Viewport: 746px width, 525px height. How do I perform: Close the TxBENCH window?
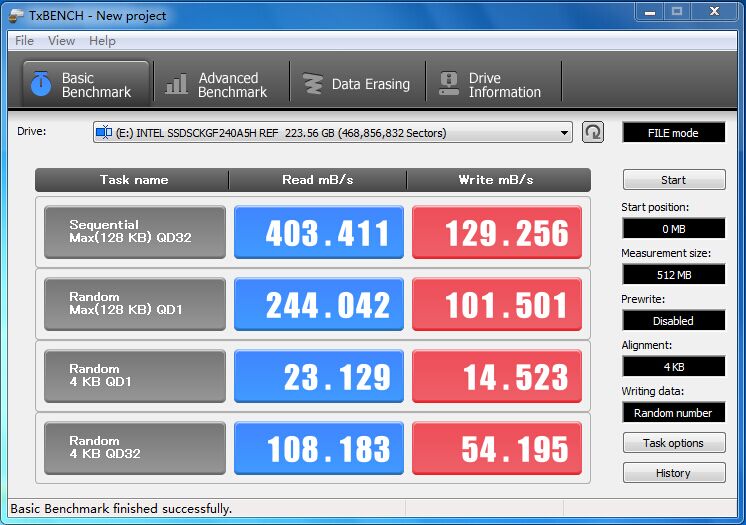(715, 11)
